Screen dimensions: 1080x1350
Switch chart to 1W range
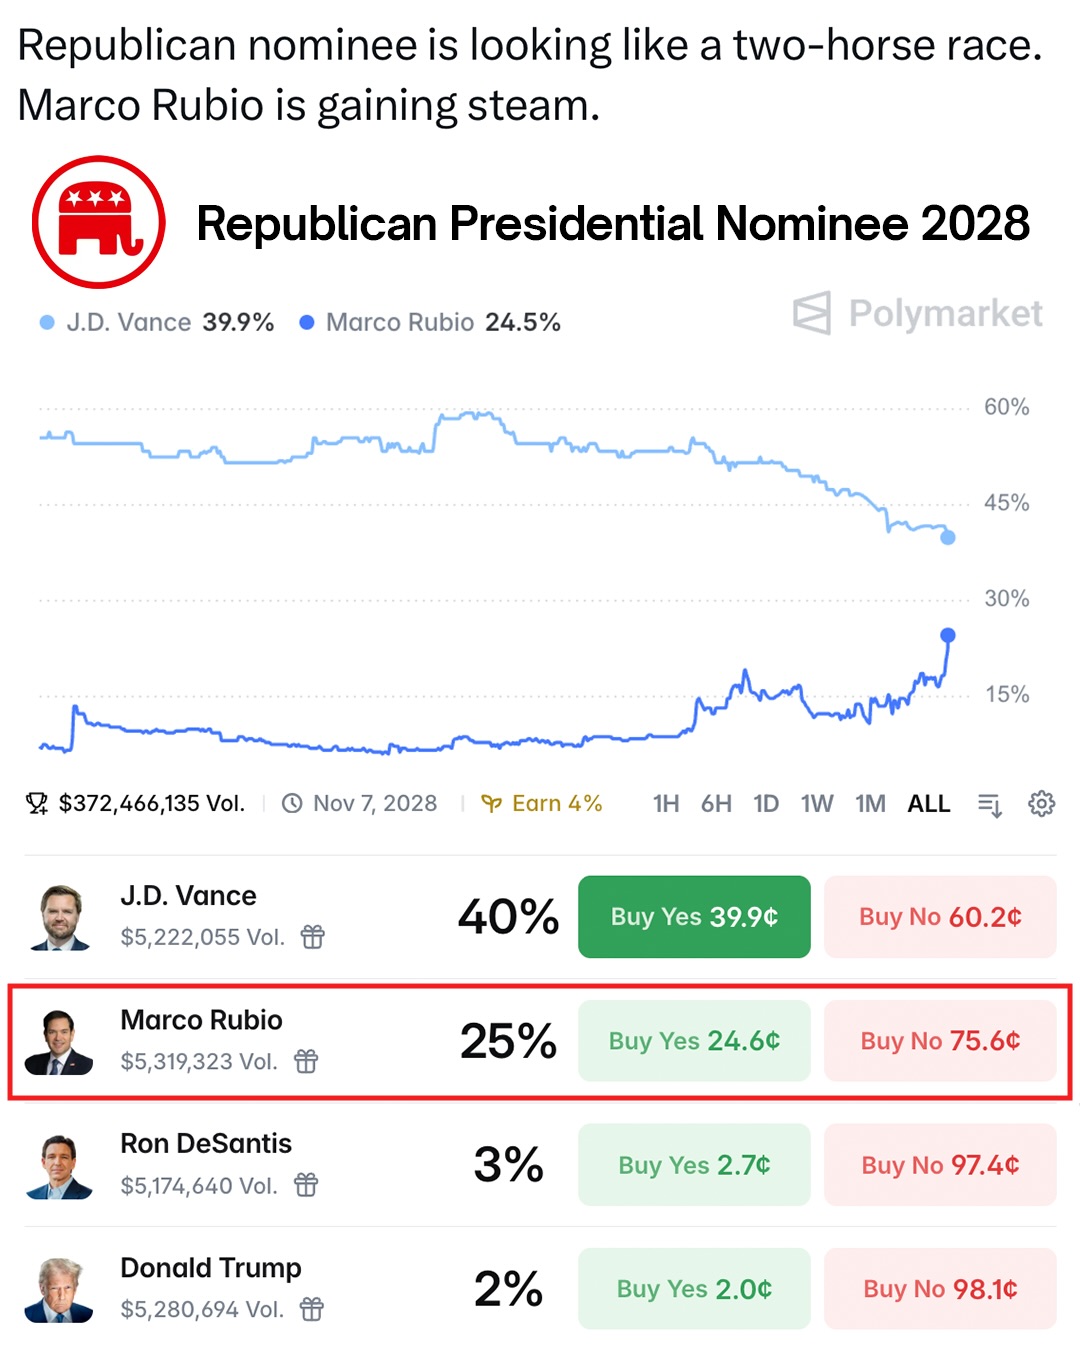click(x=817, y=804)
